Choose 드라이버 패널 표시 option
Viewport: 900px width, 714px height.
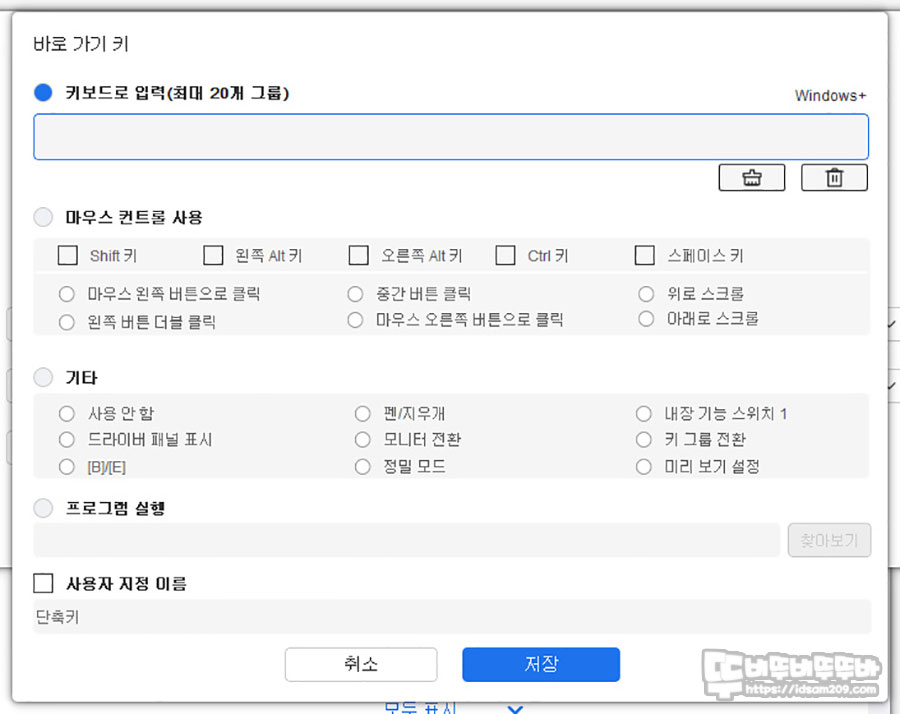click(x=67, y=440)
